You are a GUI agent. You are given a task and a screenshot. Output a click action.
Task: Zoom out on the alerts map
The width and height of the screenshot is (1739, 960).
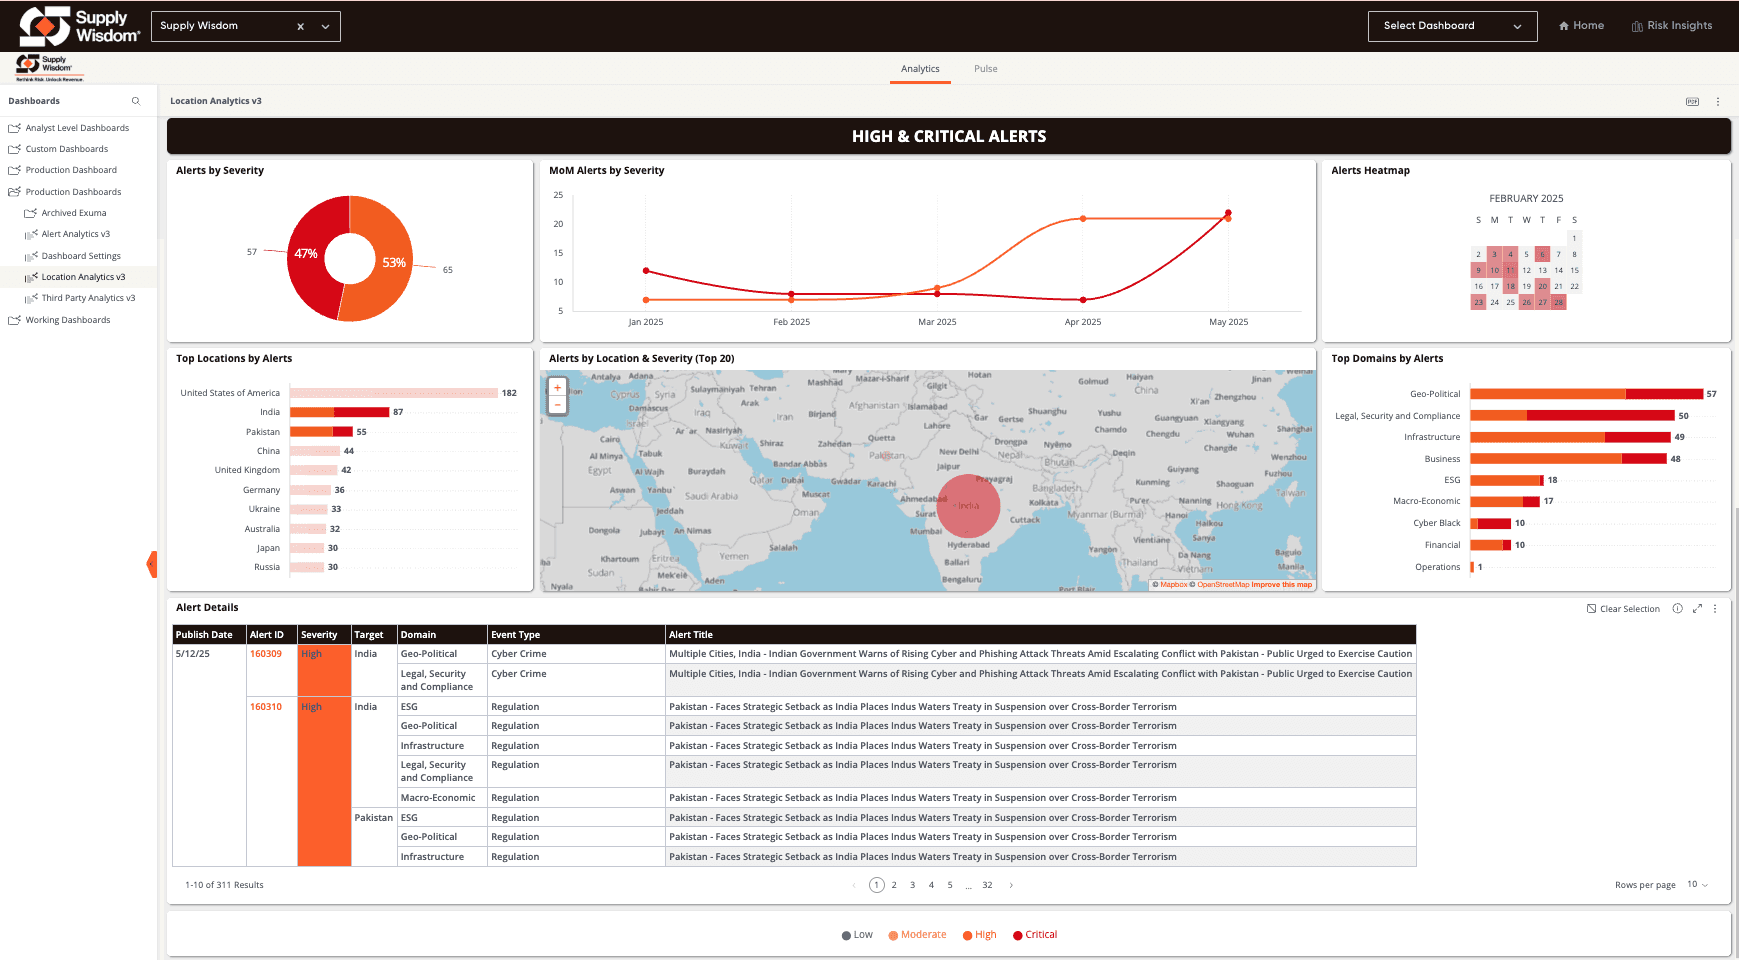point(557,405)
